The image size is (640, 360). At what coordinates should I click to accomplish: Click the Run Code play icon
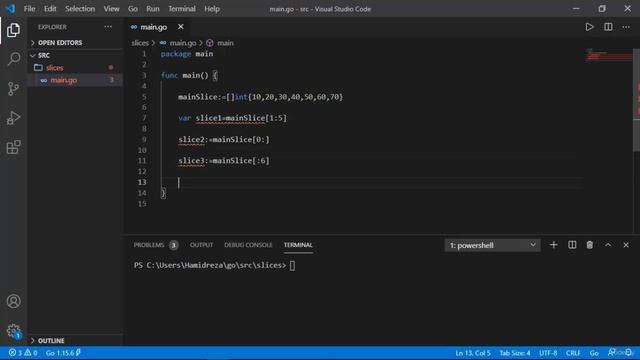tap(589, 27)
